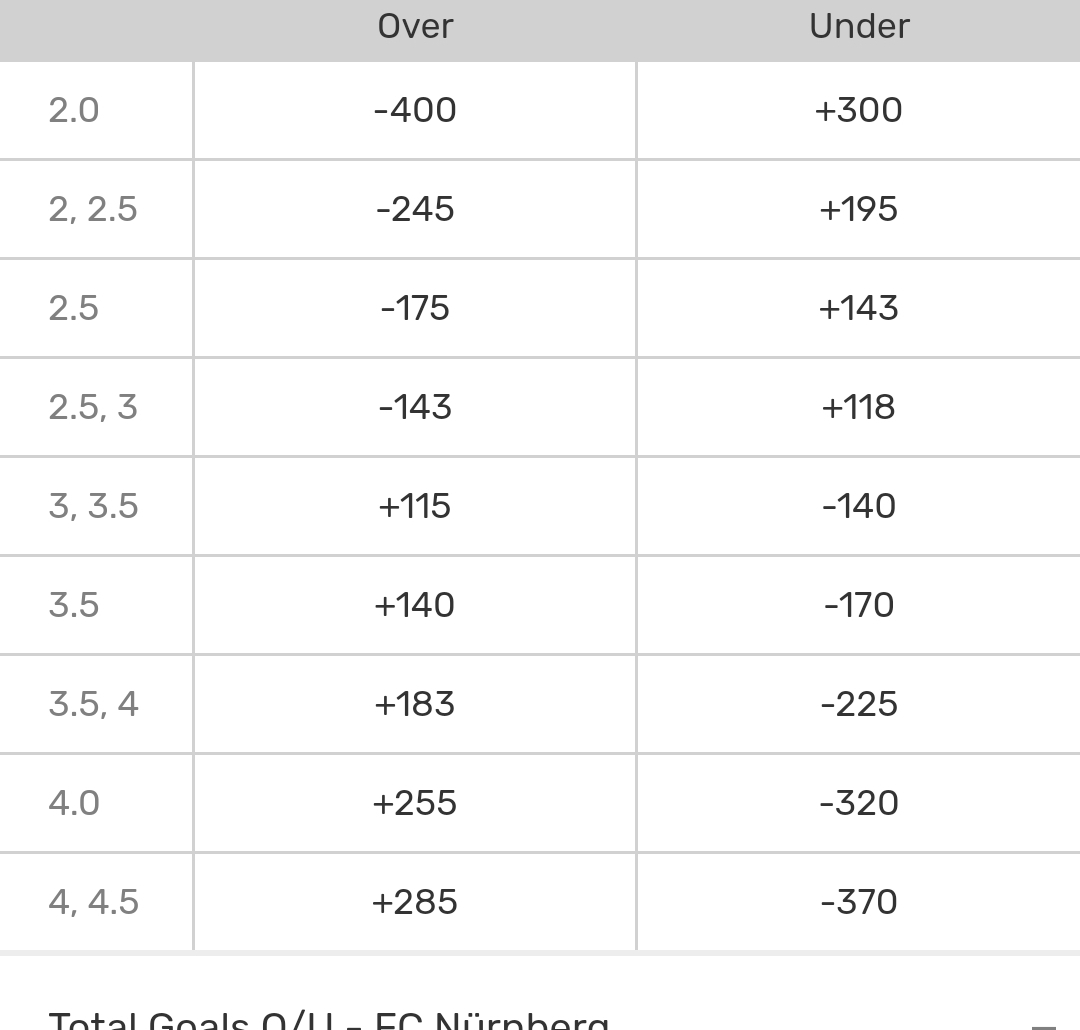Tap Over 3.5 odds +140

(x=415, y=605)
